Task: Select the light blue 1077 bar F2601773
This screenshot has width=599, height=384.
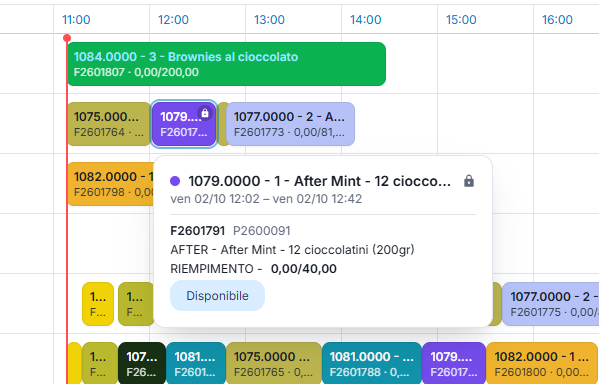Action: [290, 124]
